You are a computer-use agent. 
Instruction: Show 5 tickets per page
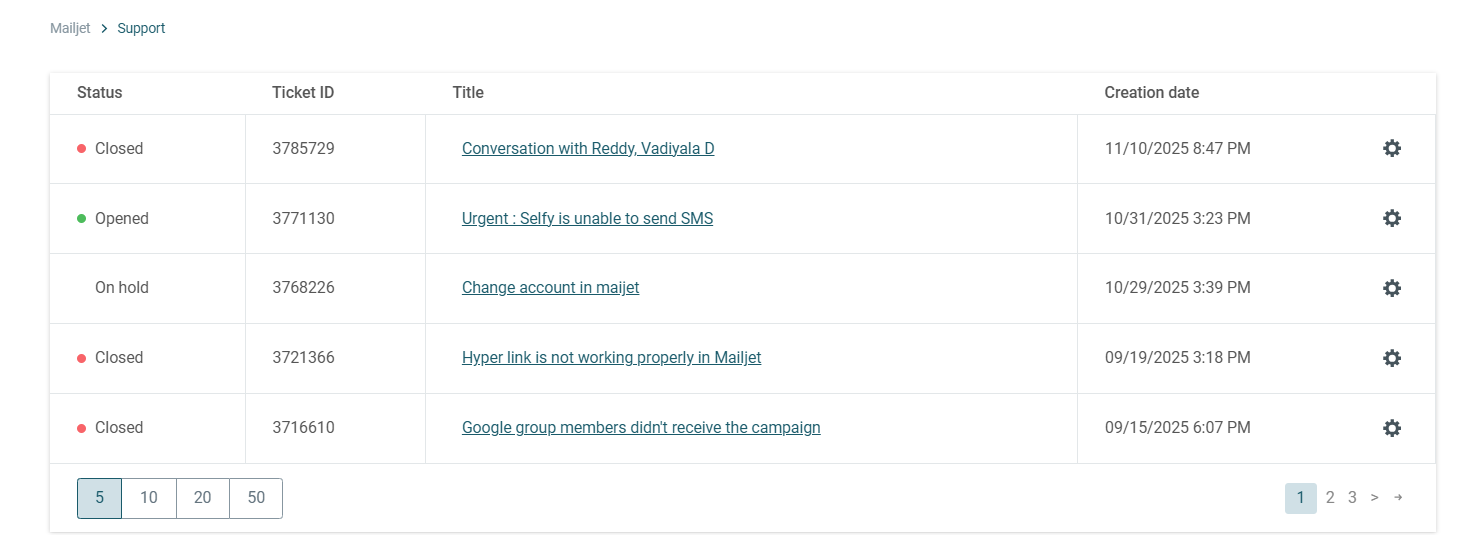click(99, 498)
